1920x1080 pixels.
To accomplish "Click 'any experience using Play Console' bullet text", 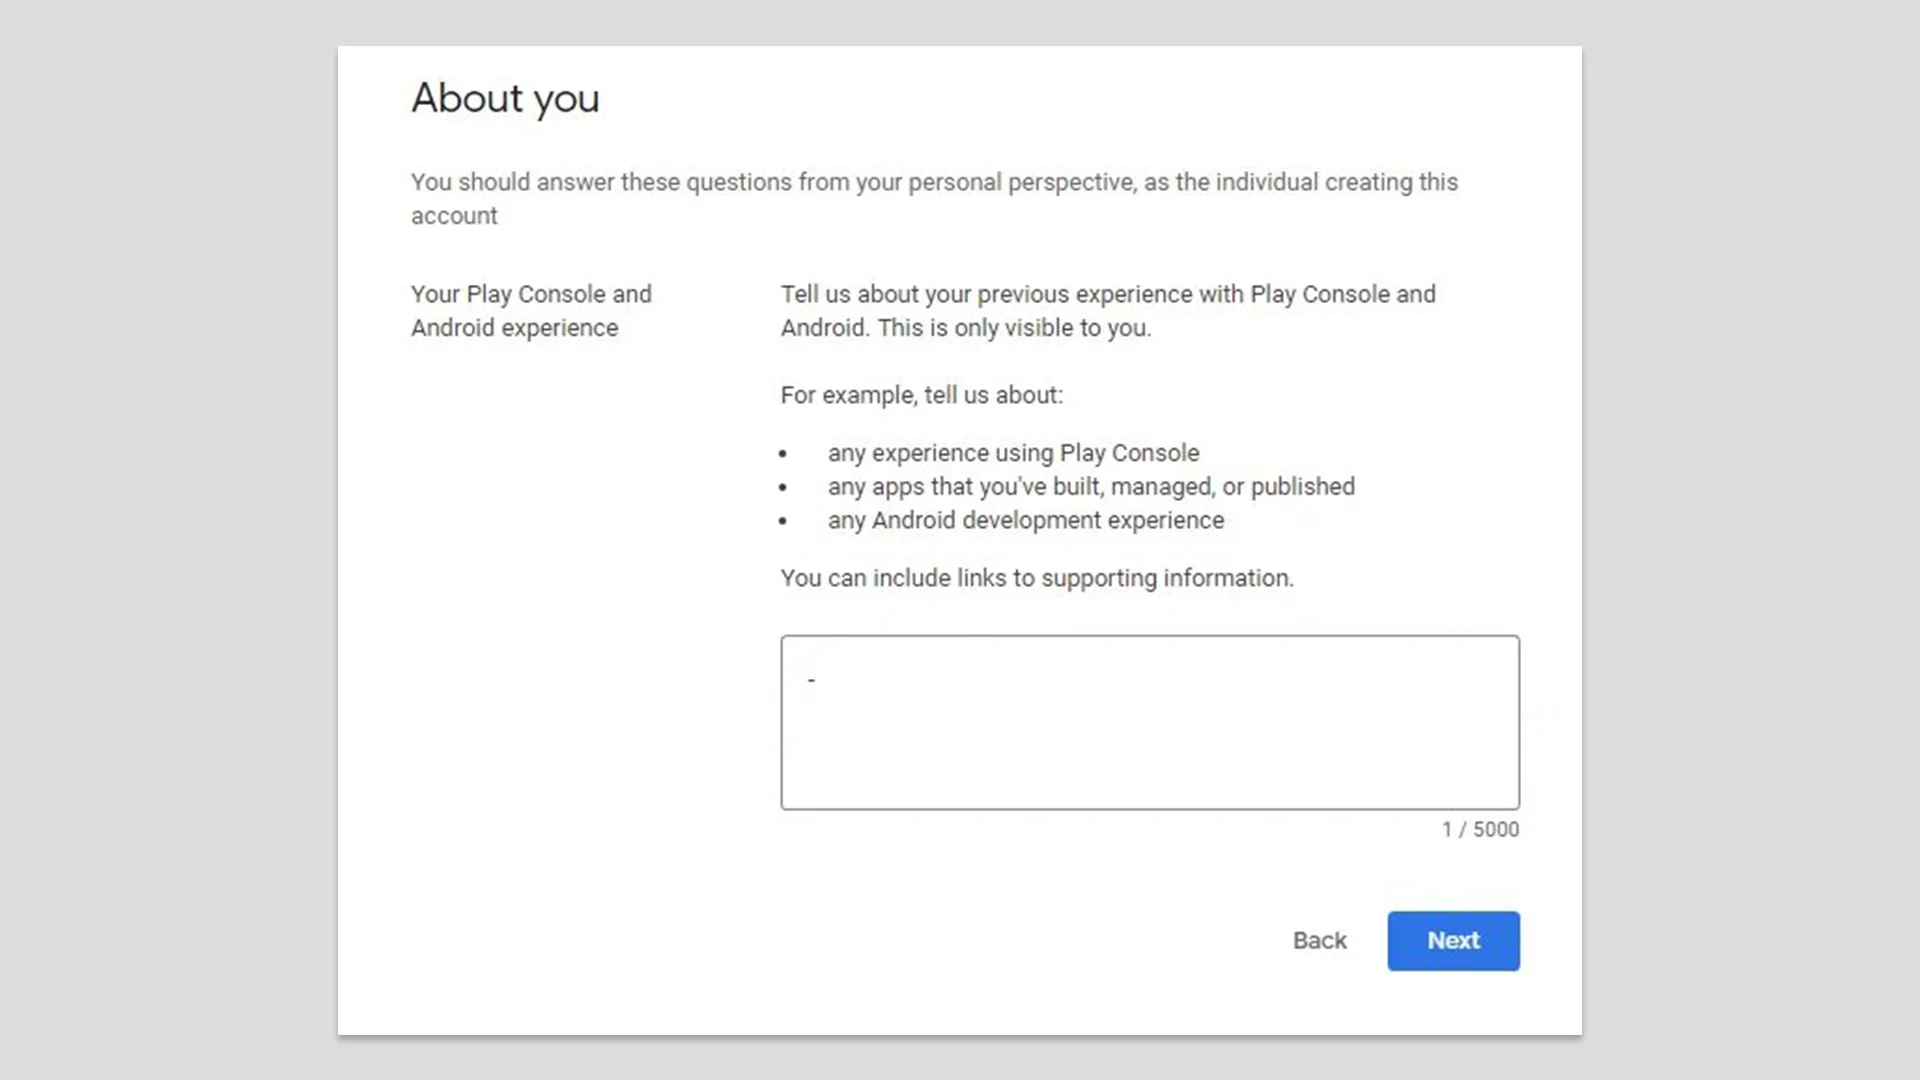I will click(x=1013, y=453).
